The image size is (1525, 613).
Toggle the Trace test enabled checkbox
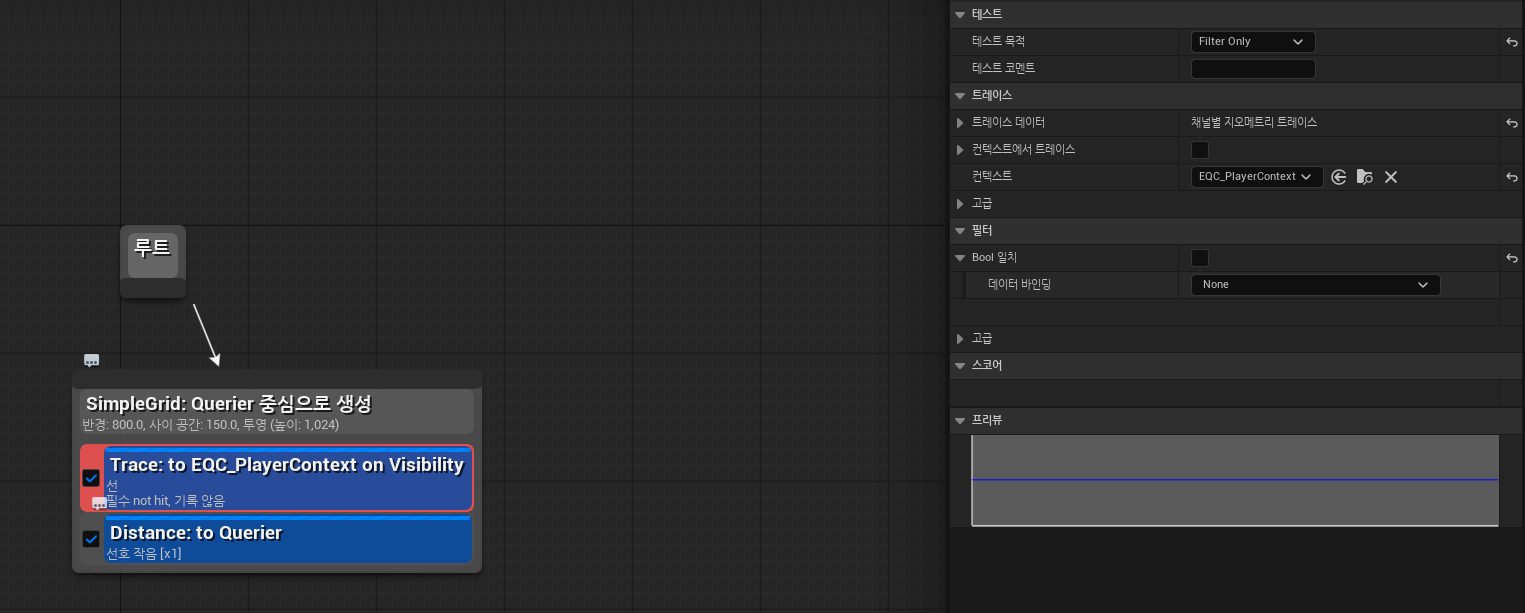[91, 478]
